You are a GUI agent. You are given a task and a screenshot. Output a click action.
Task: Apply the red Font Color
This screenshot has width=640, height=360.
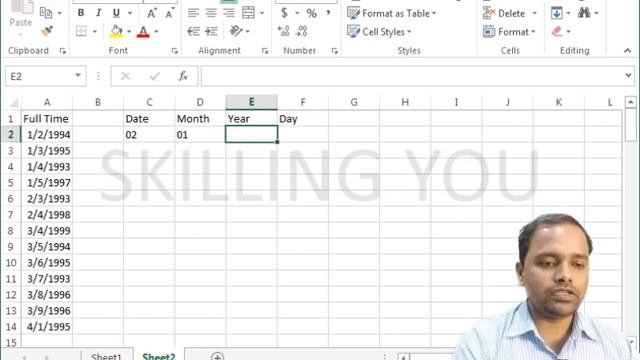tap(143, 31)
